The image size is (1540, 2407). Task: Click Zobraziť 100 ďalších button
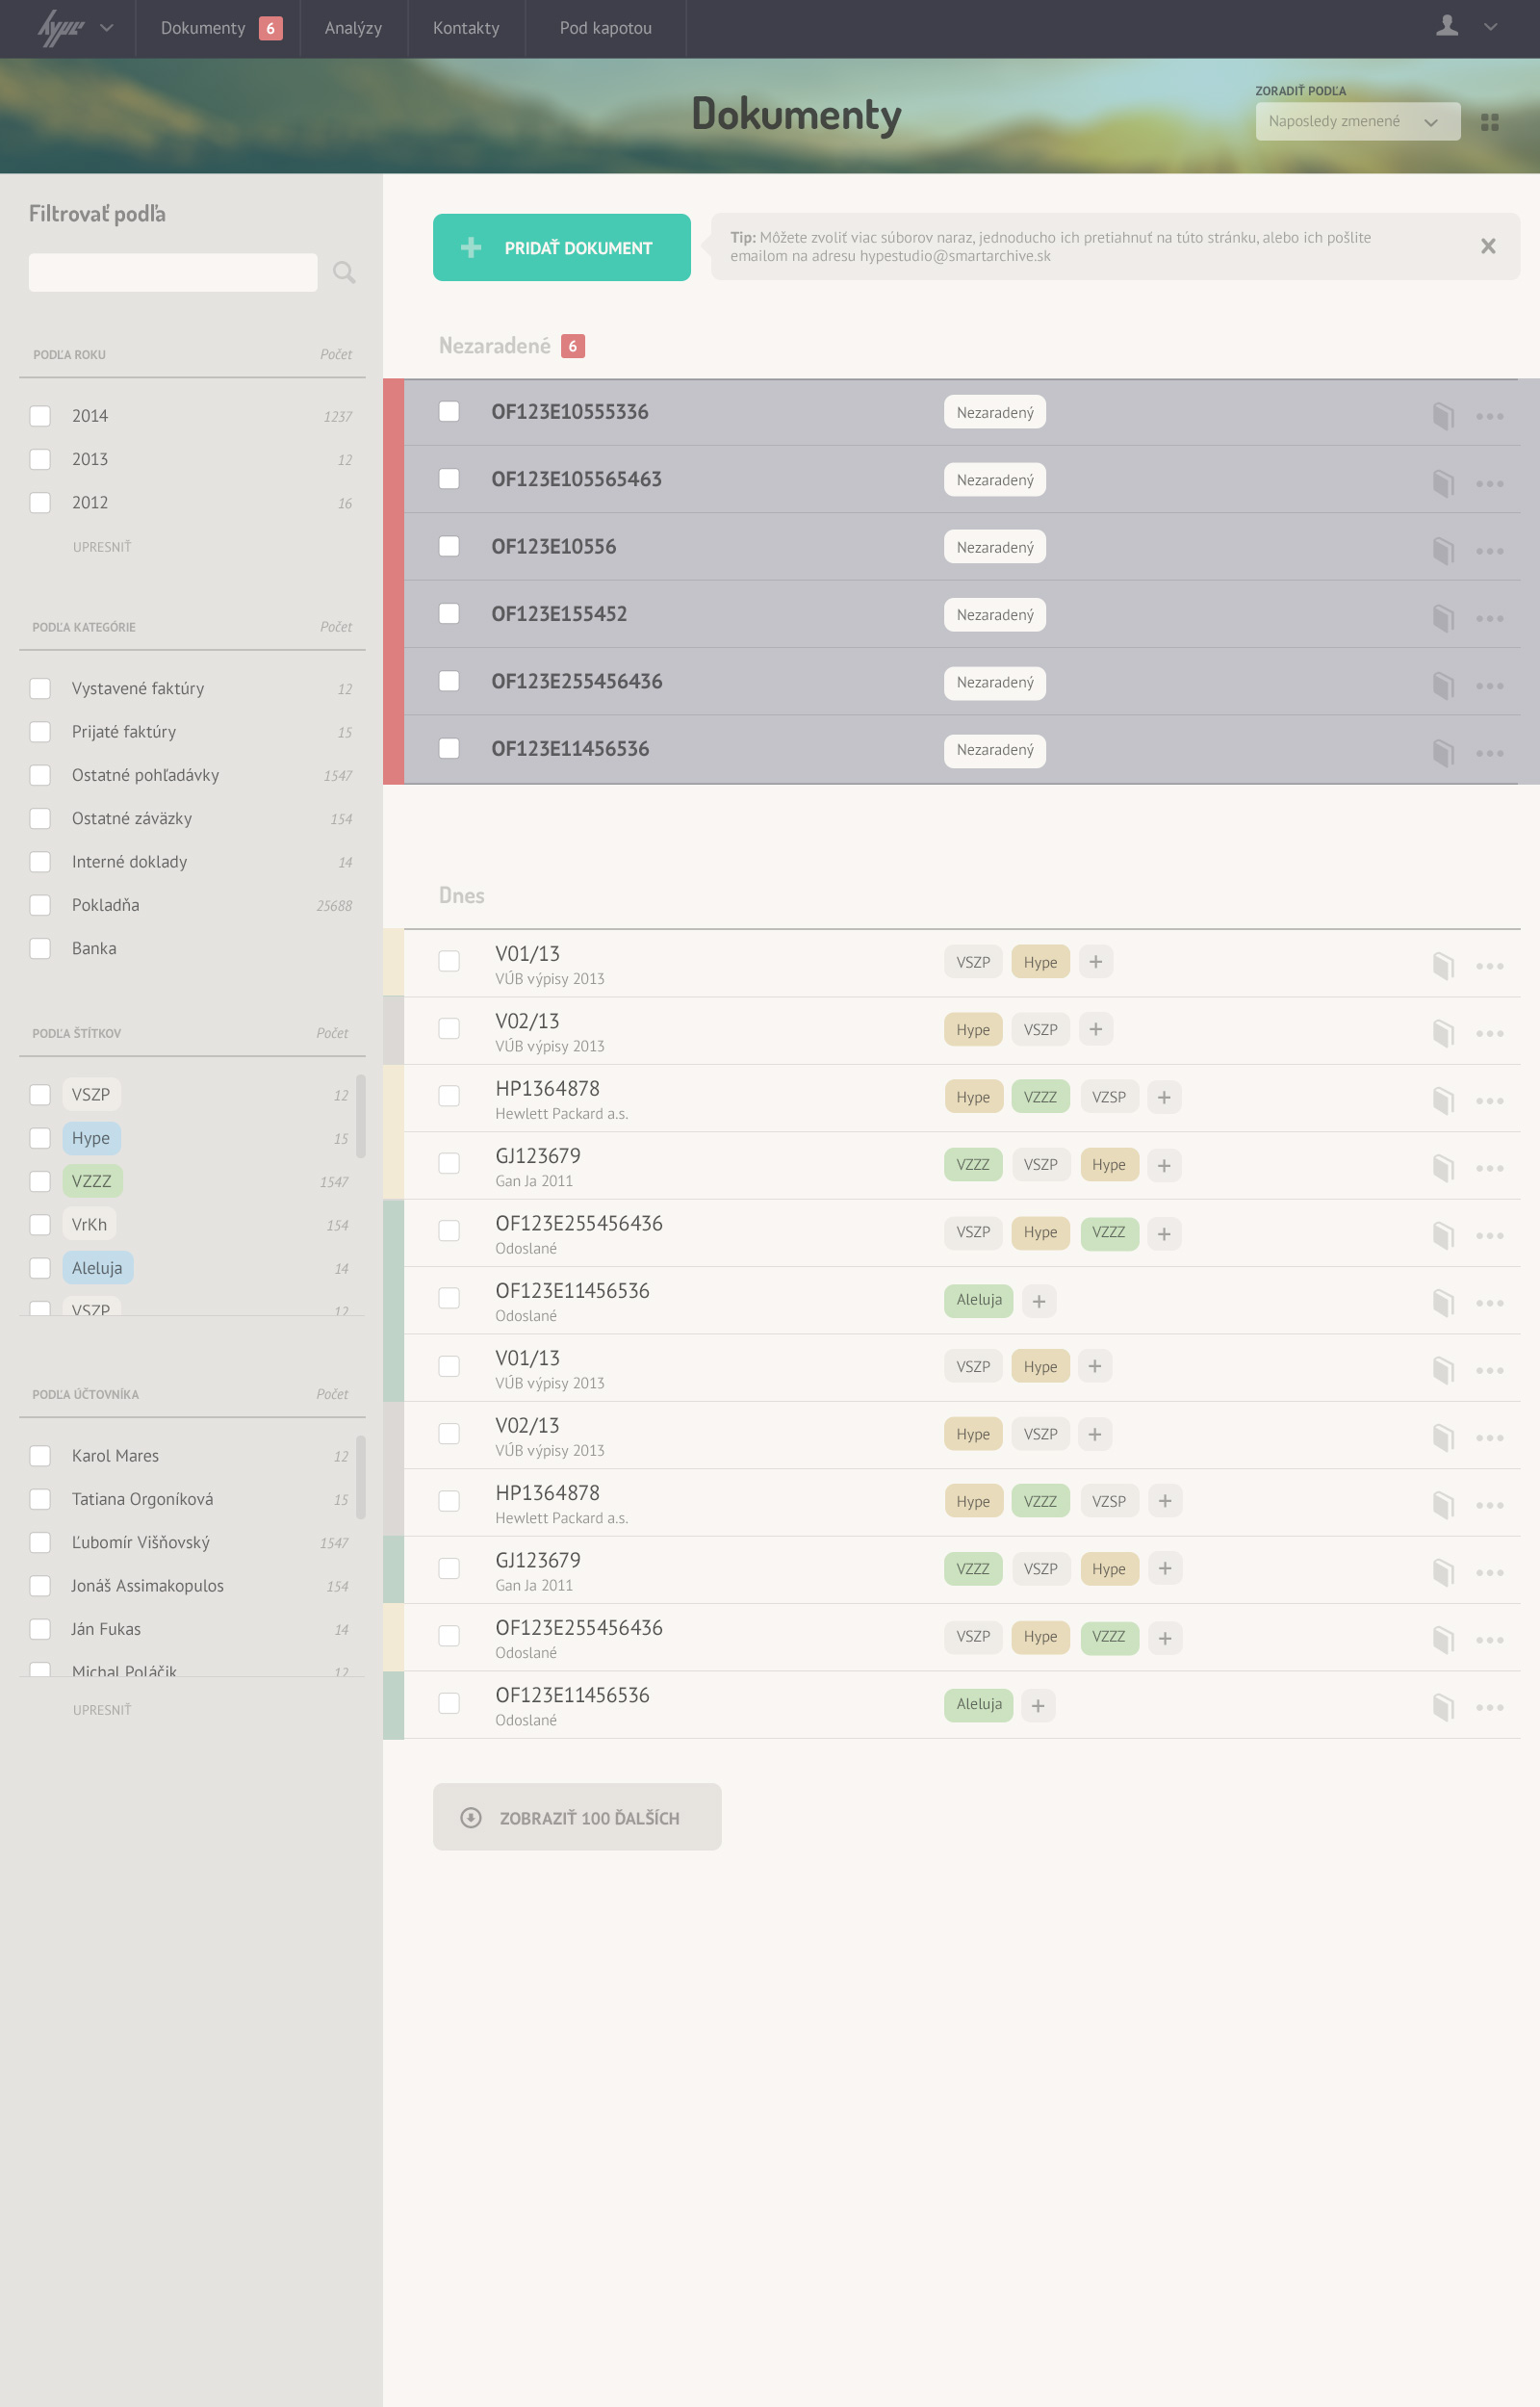(577, 1817)
